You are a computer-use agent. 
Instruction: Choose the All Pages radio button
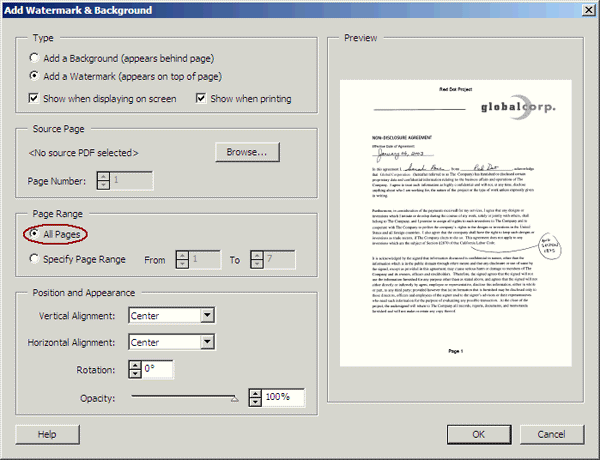coord(36,234)
